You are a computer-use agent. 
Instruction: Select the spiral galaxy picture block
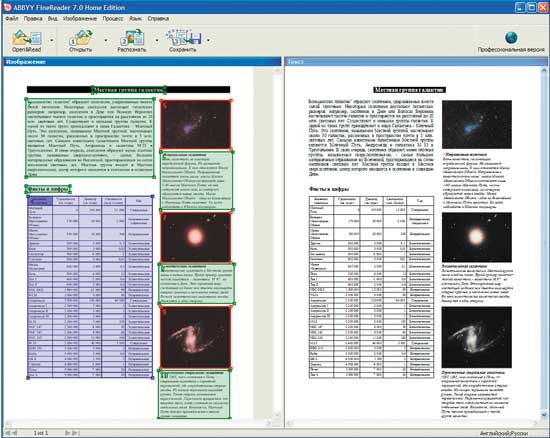pos(195,338)
